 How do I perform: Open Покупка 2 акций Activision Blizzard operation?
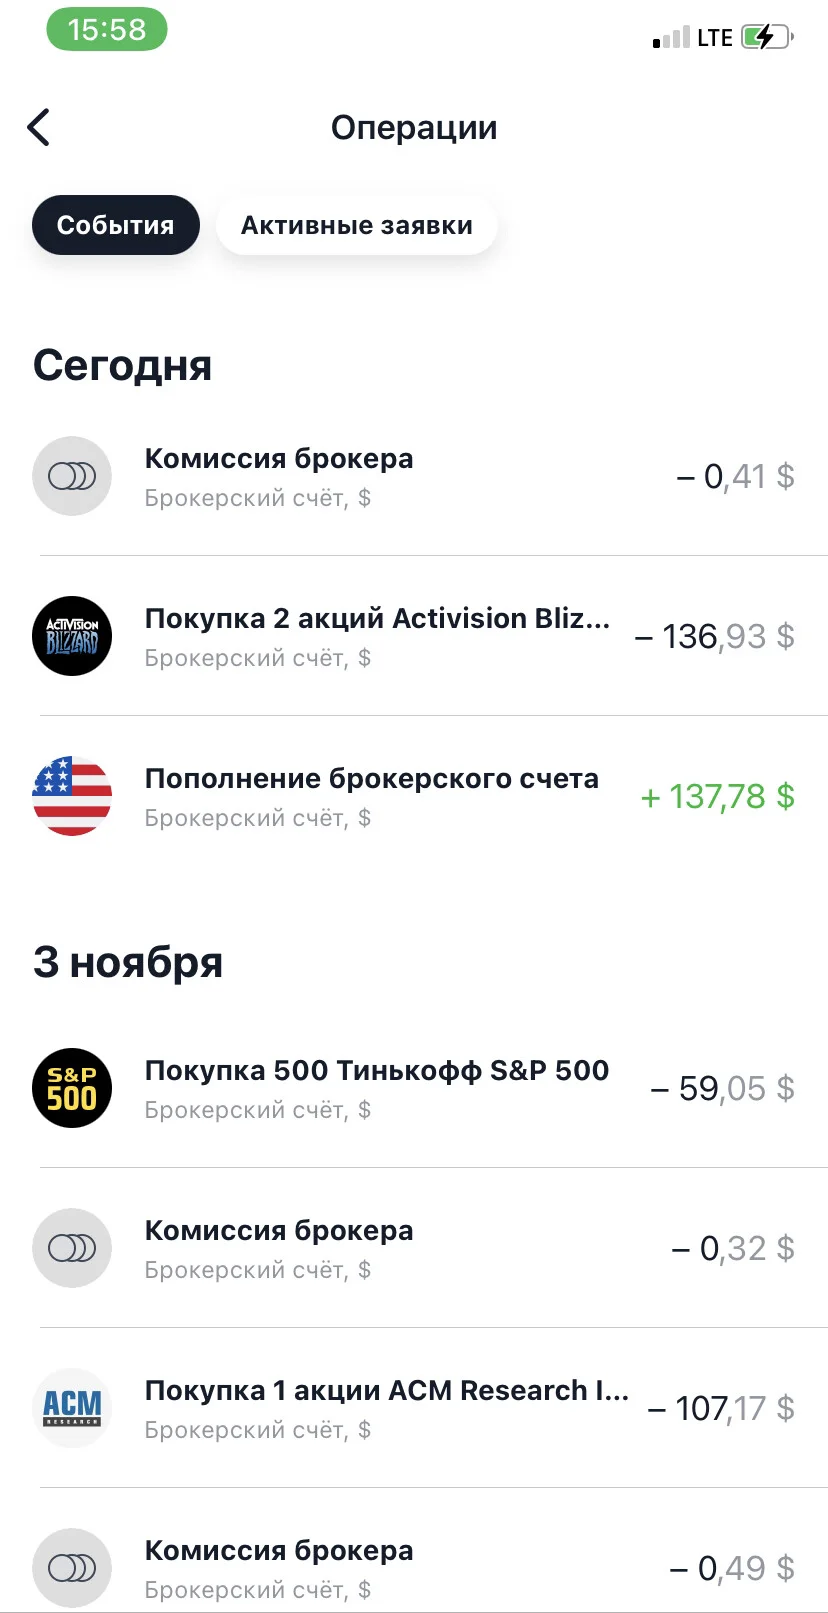[x=414, y=636]
